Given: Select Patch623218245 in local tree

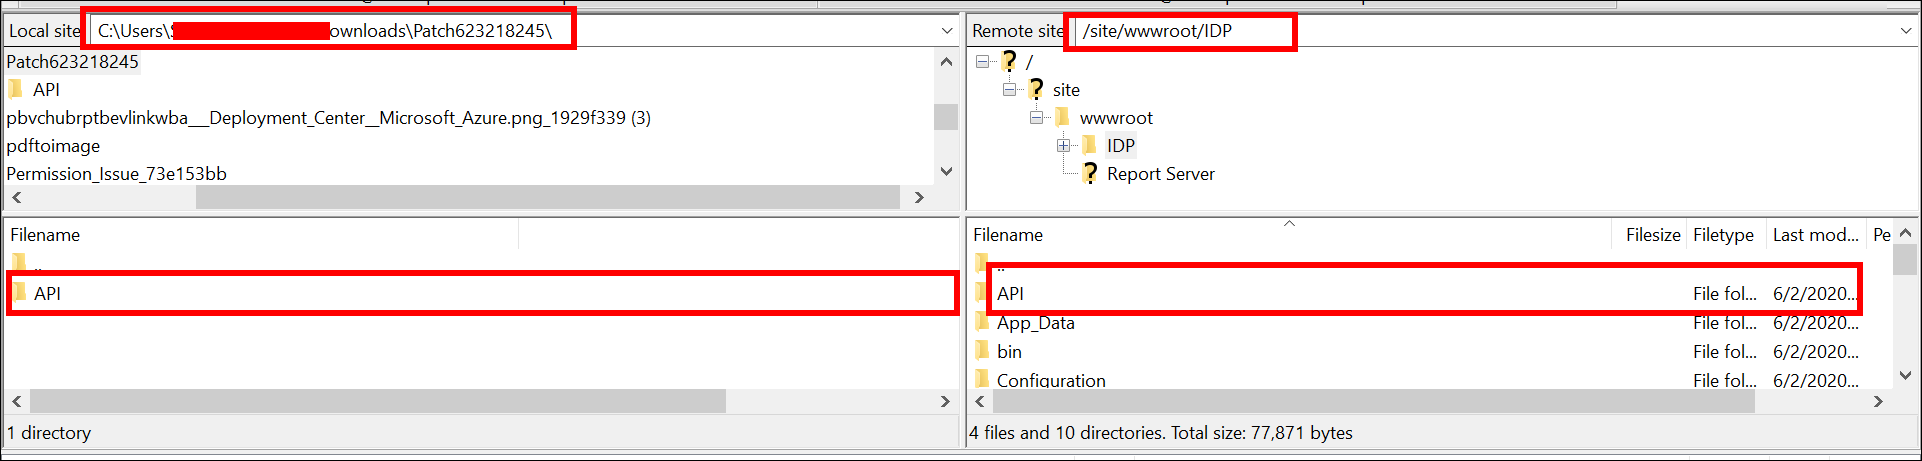Looking at the screenshot, I should coord(73,62).
